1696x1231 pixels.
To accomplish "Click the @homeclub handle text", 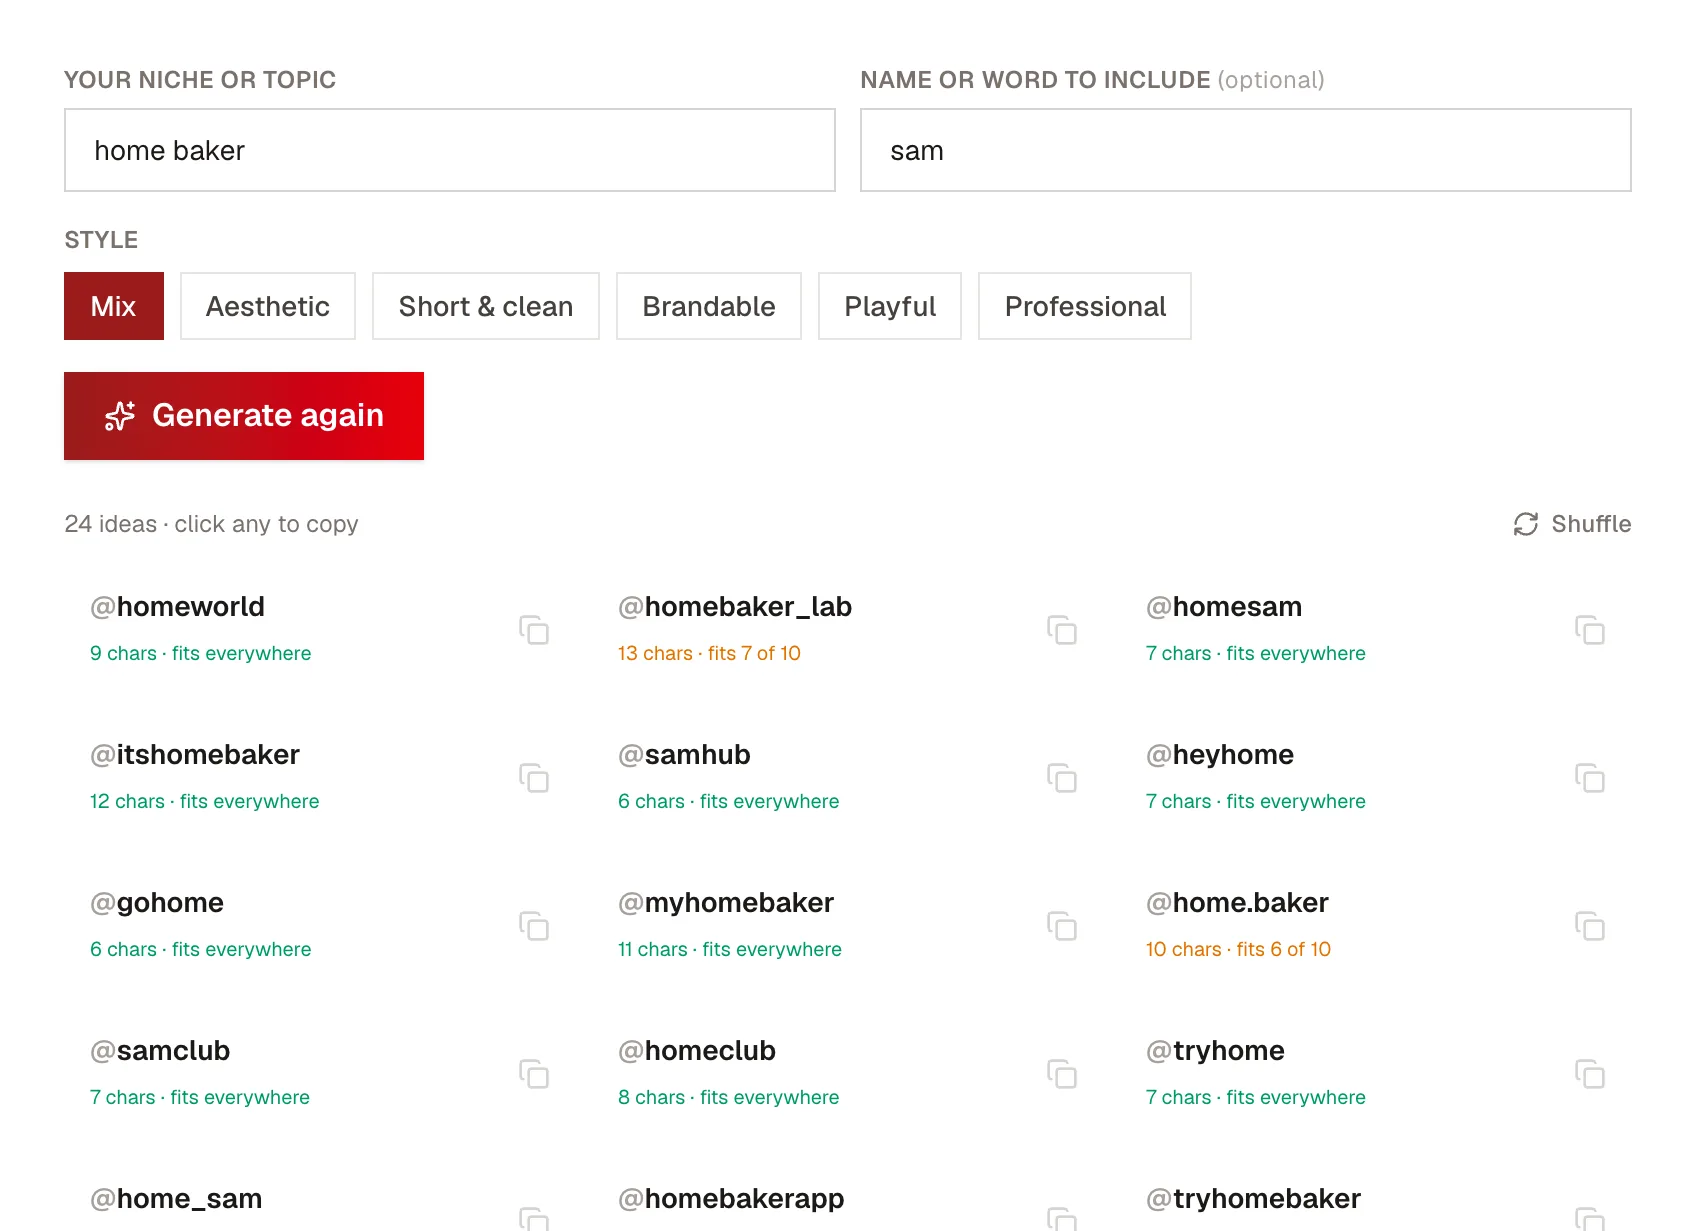I will (697, 1051).
